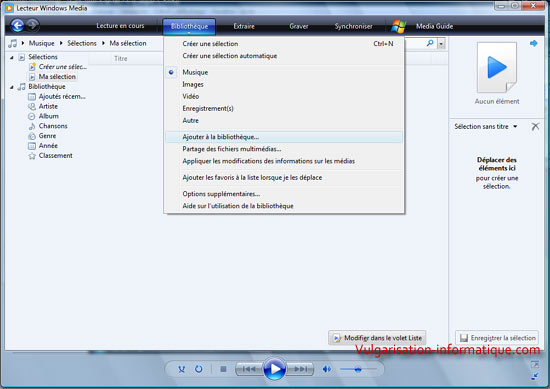Select Créer une sélec... in tree
The height and width of the screenshot is (389, 550).
coord(62,67)
